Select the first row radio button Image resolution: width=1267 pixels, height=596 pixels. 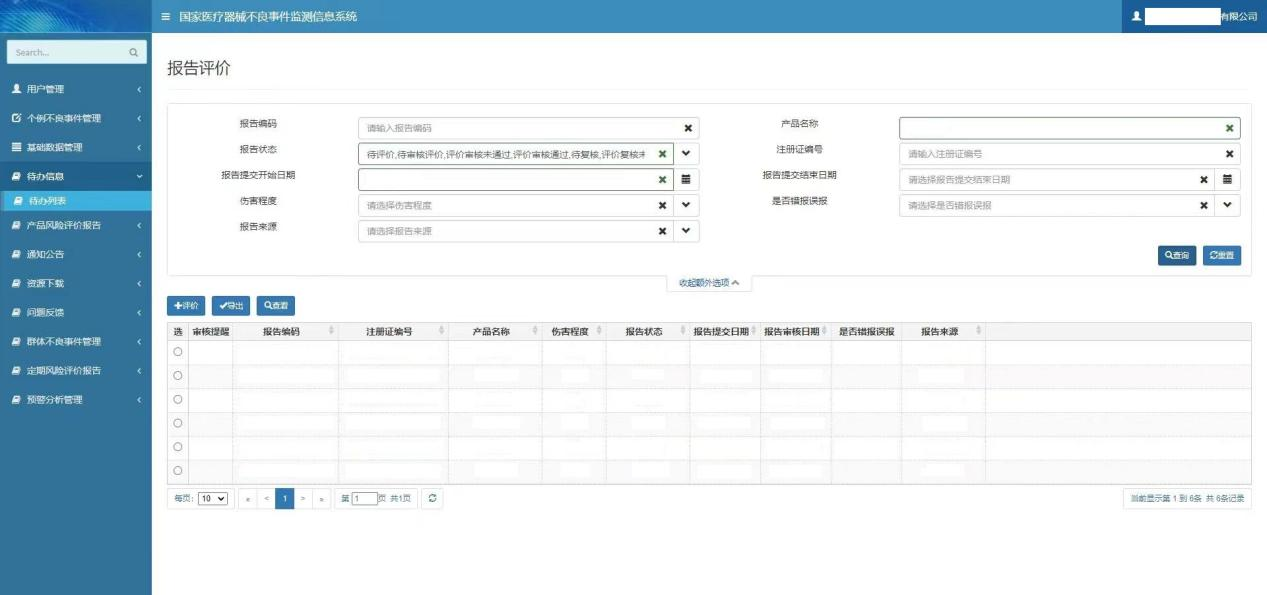pyautogui.click(x=178, y=352)
